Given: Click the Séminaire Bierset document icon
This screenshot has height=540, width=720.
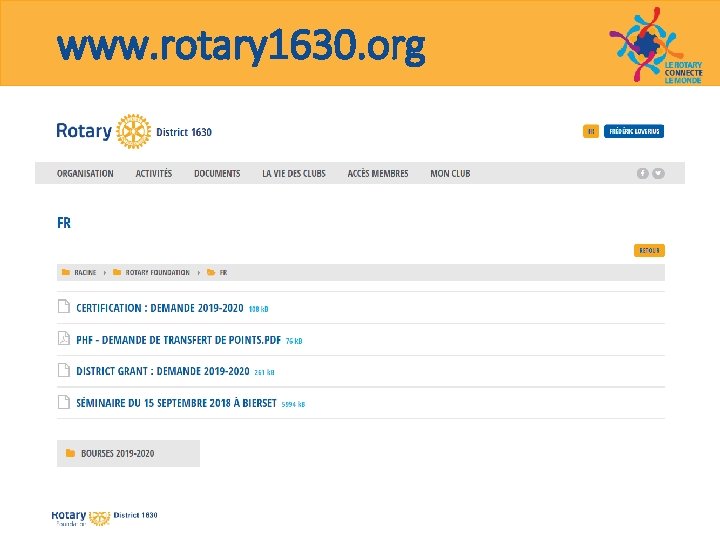Looking at the screenshot, I should click(64, 402).
